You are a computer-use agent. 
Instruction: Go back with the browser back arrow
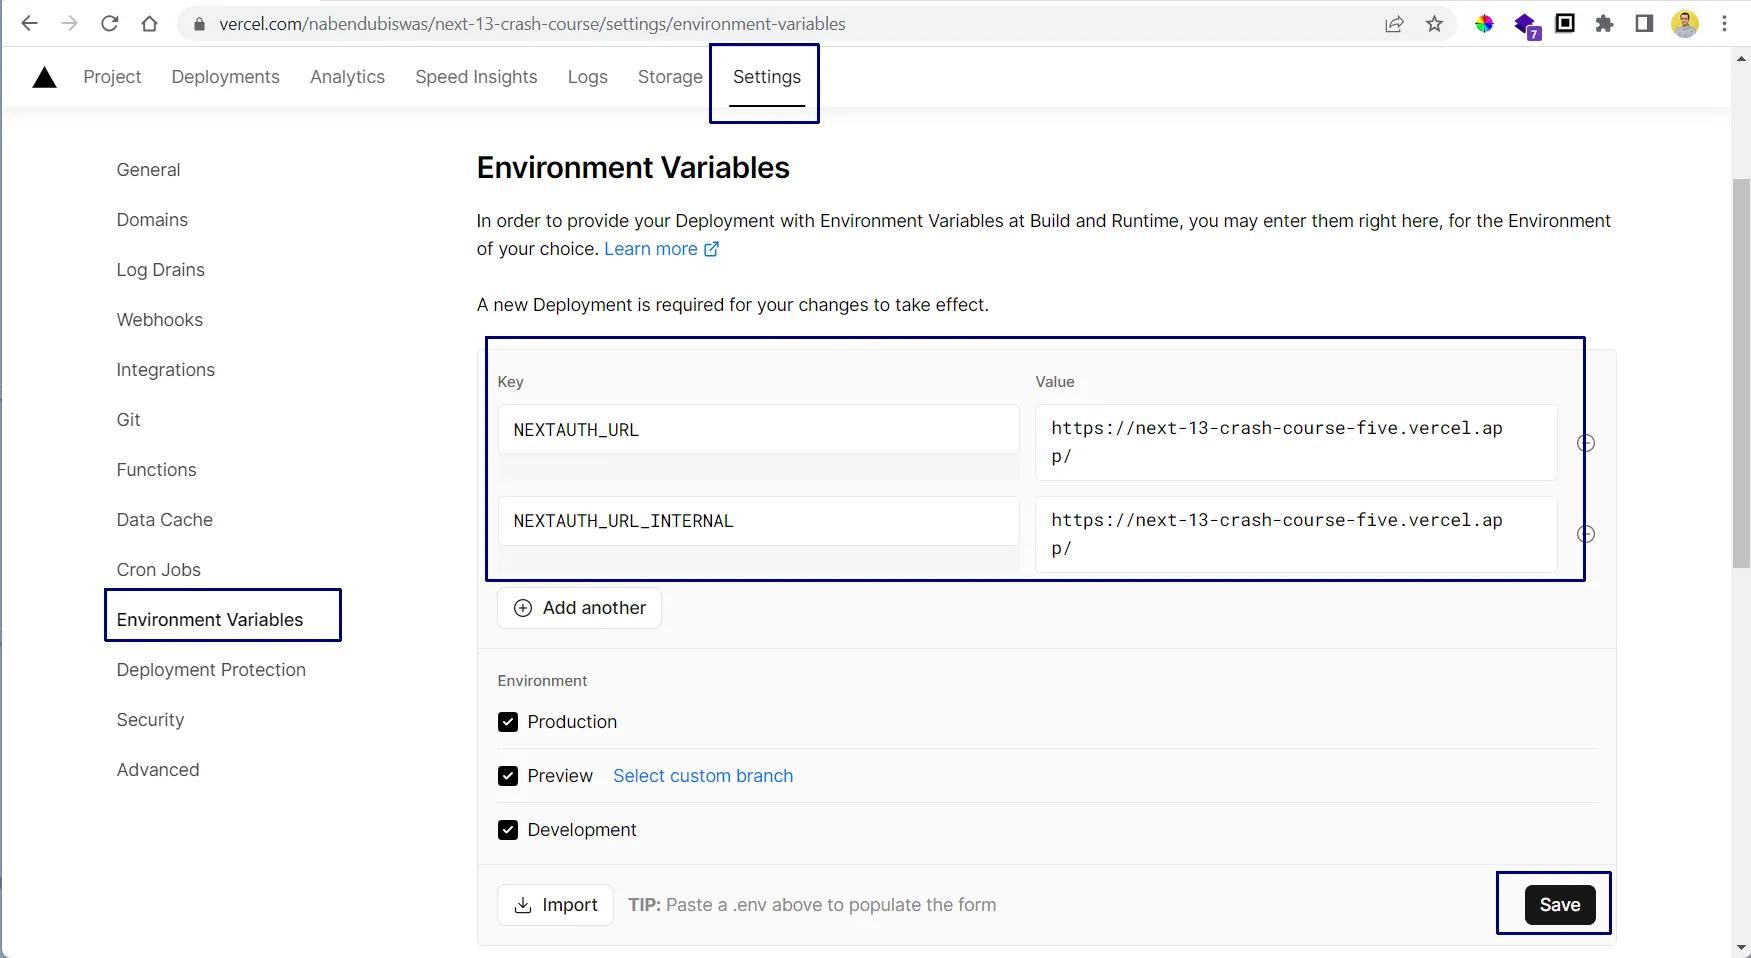[29, 24]
